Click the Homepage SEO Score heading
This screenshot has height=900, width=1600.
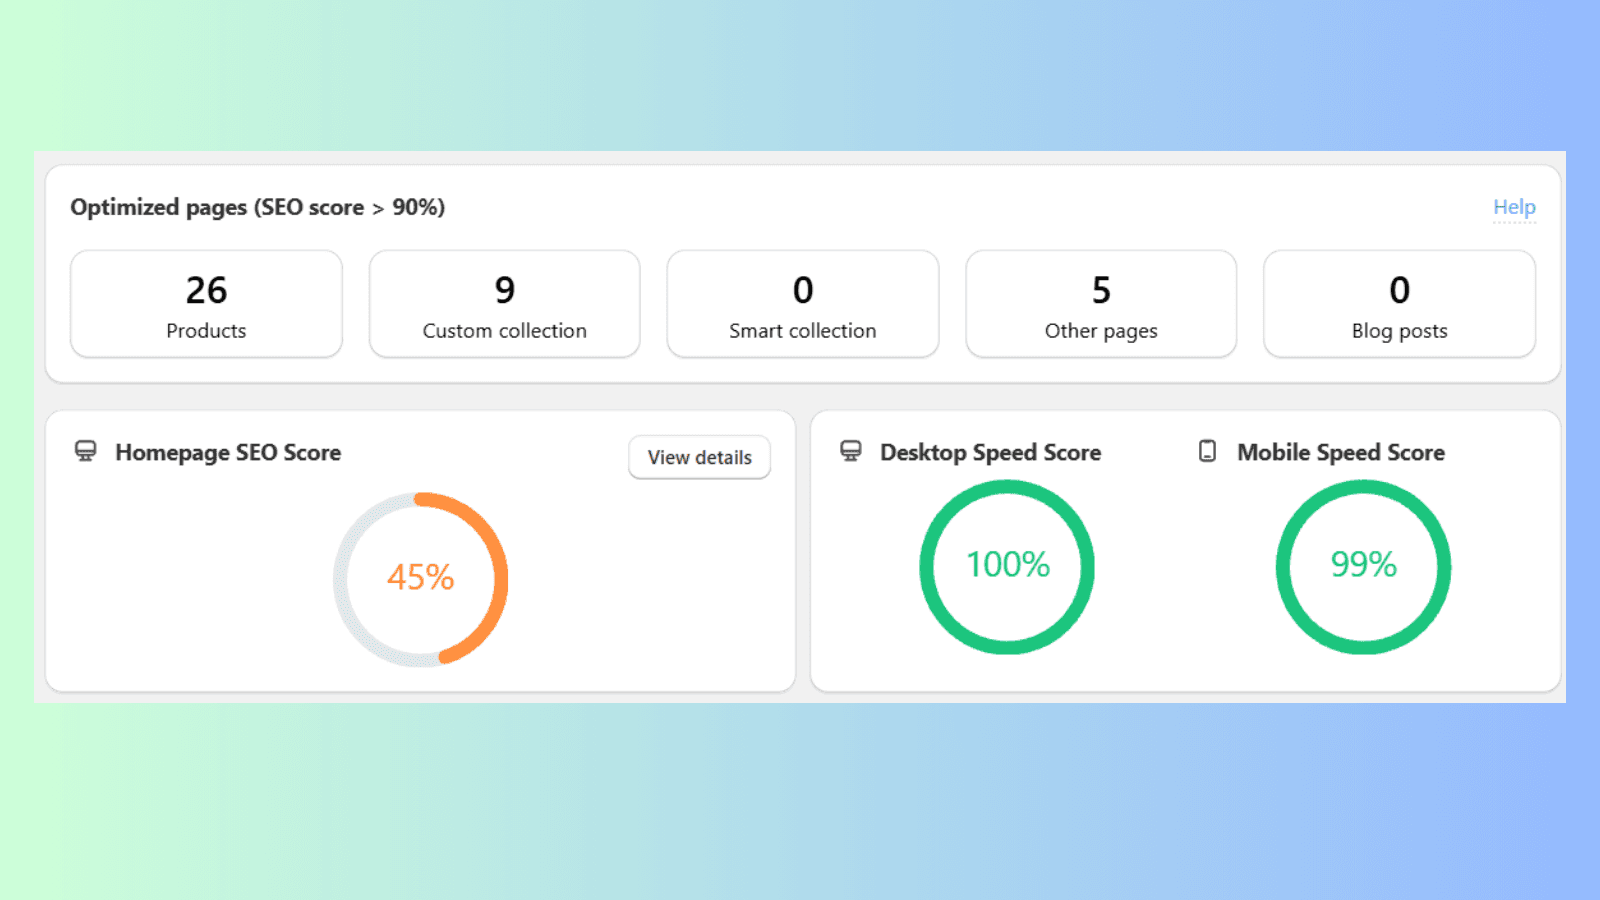click(x=228, y=452)
